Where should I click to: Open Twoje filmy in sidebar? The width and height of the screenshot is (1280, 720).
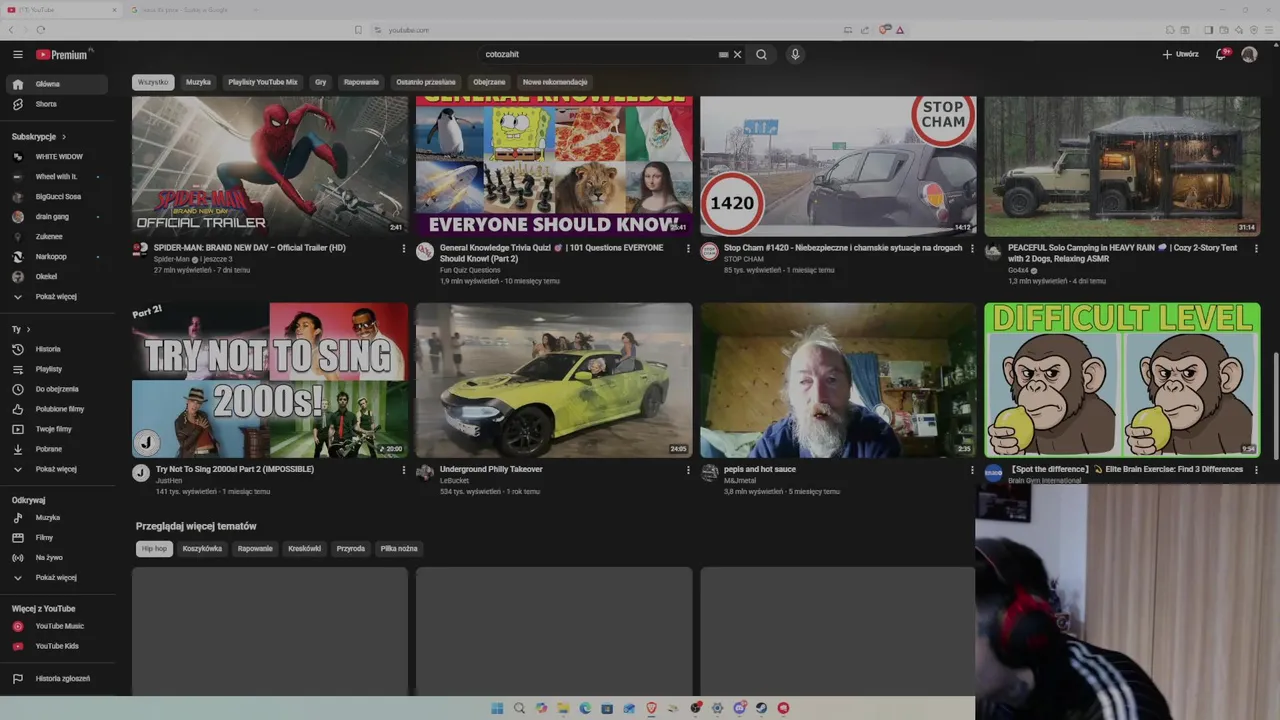tap(56, 429)
